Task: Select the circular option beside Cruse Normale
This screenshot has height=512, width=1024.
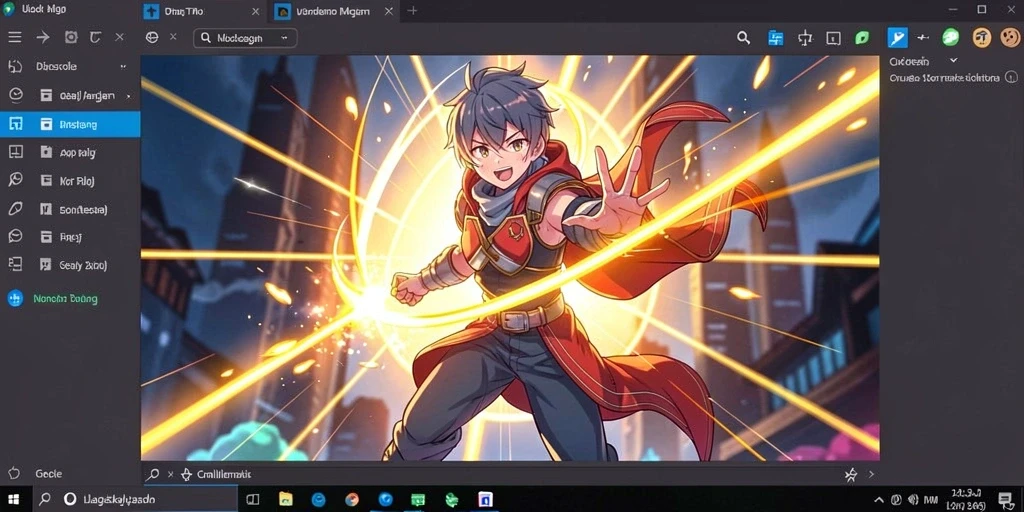Action: (1011, 77)
